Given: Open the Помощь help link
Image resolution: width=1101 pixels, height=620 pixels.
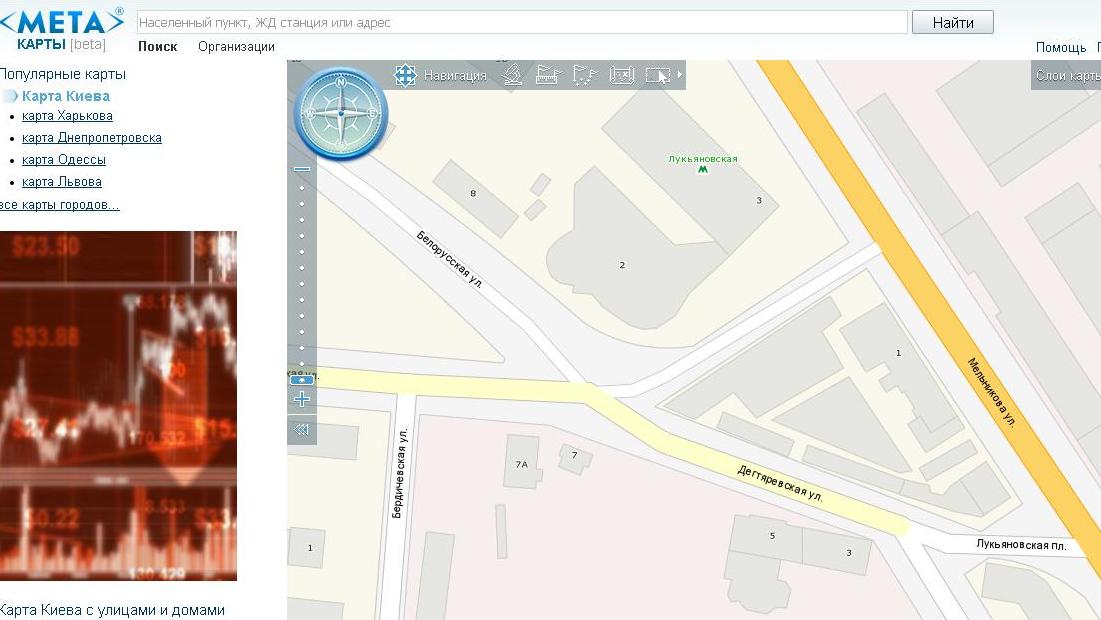Looking at the screenshot, I should coord(1060,47).
